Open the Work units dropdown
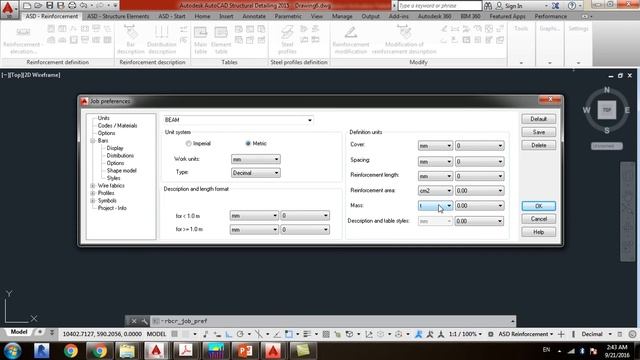Image resolution: width=640 pixels, height=360 pixels. click(x=256, y=159)
